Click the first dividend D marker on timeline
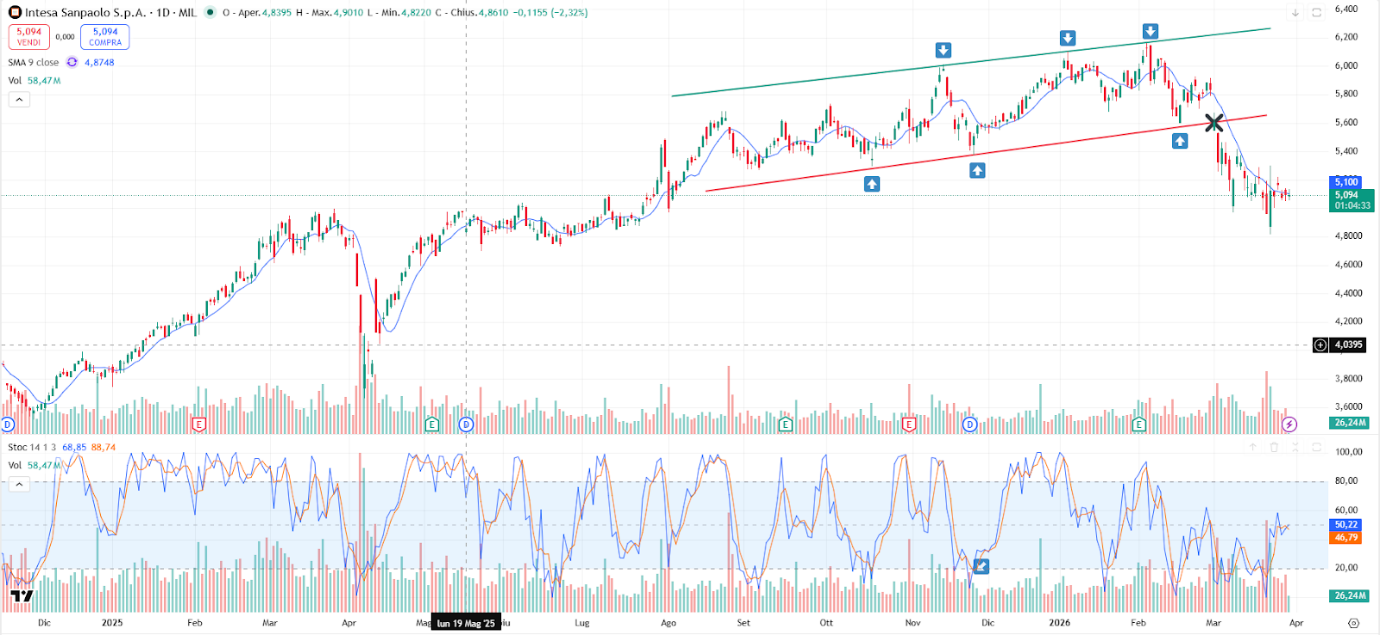The height and width of the screenshot is (635, 1380). pos(9,424)
